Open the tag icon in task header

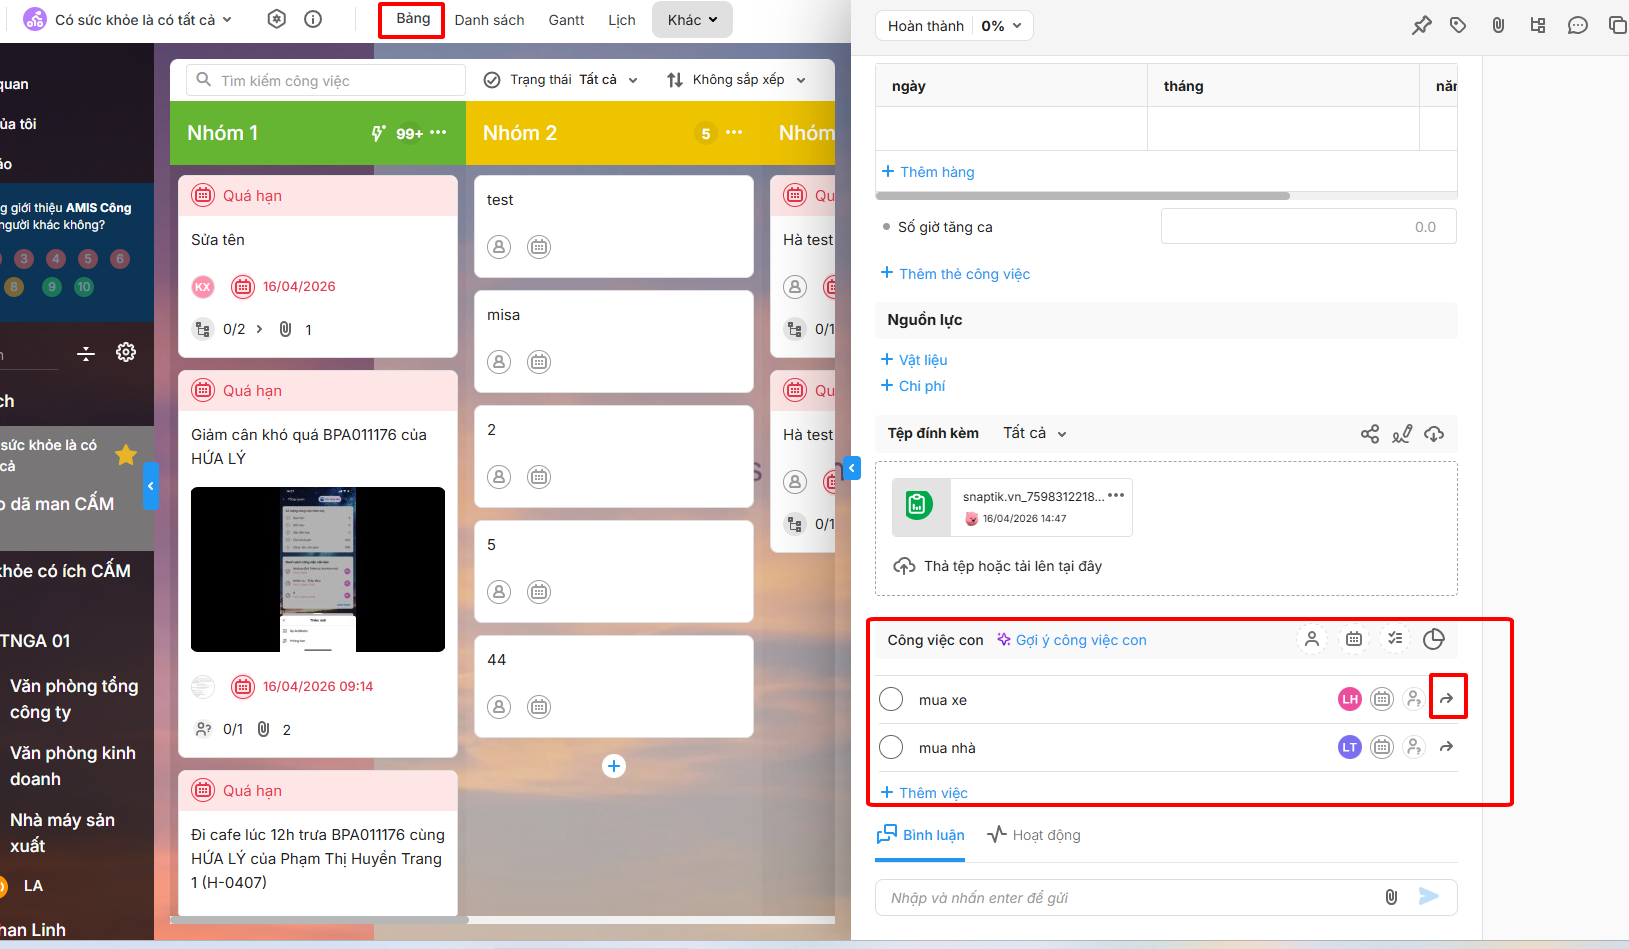coord(1459,26)
